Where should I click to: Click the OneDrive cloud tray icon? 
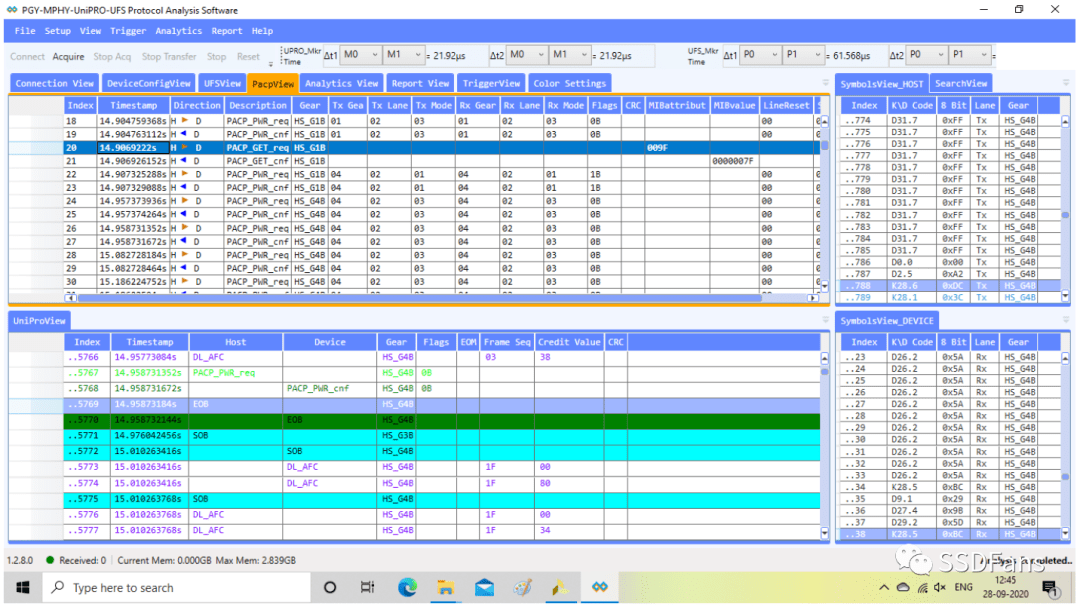(903, 588)
